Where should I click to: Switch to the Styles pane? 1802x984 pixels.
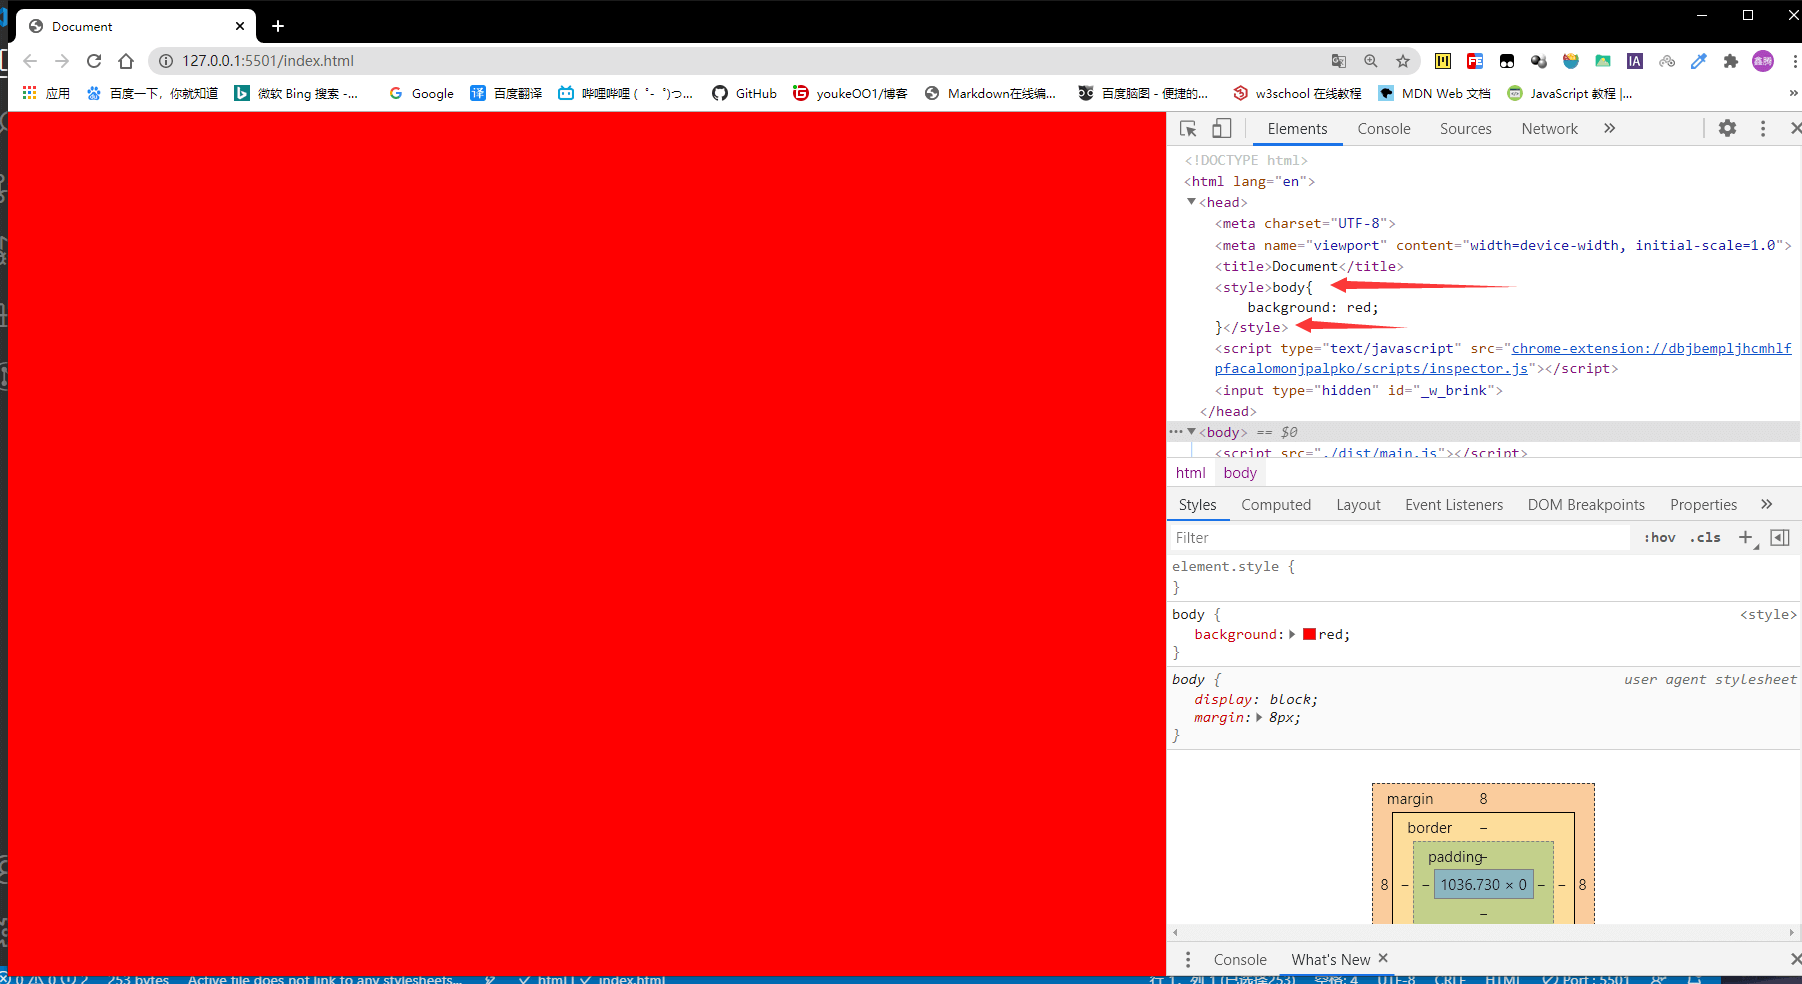[x=1197, y=505]
